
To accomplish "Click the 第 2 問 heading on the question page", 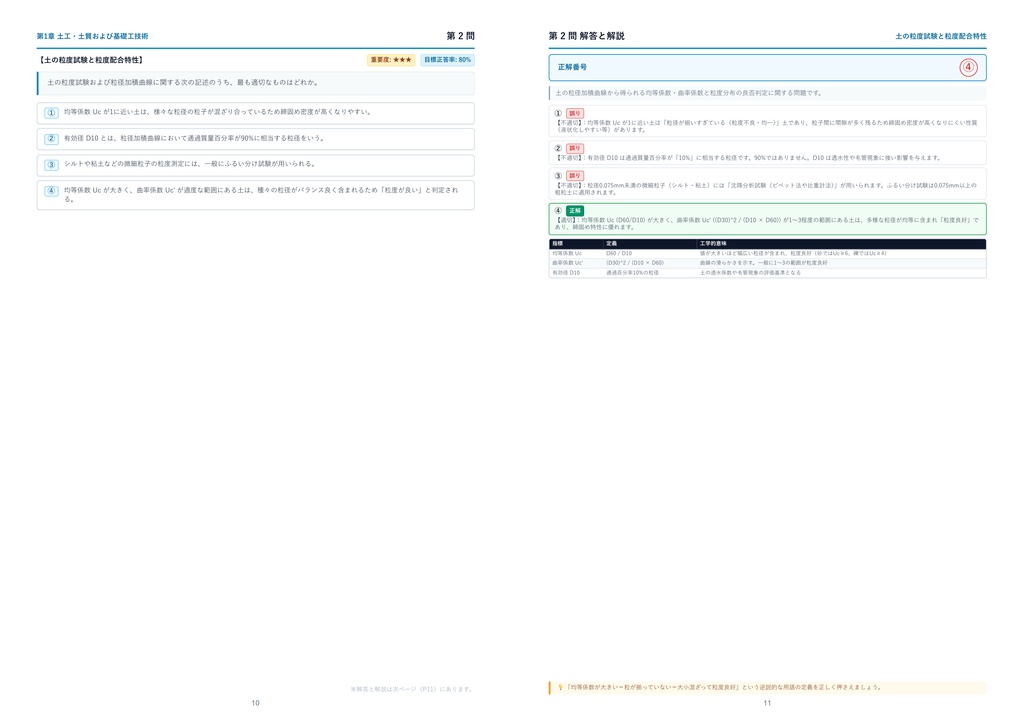I will [x=460, y=36].
